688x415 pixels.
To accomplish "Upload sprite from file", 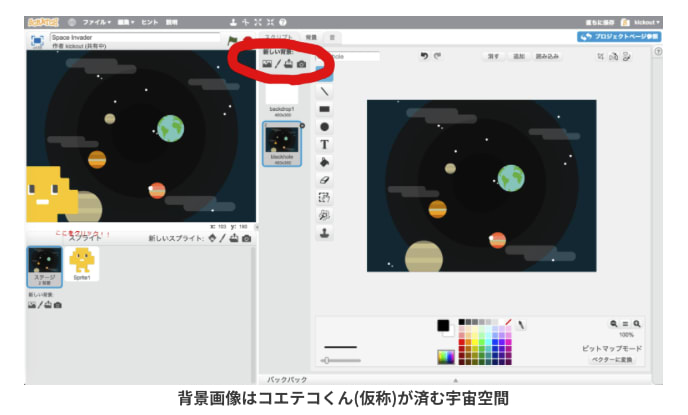I will click(234, 238).
